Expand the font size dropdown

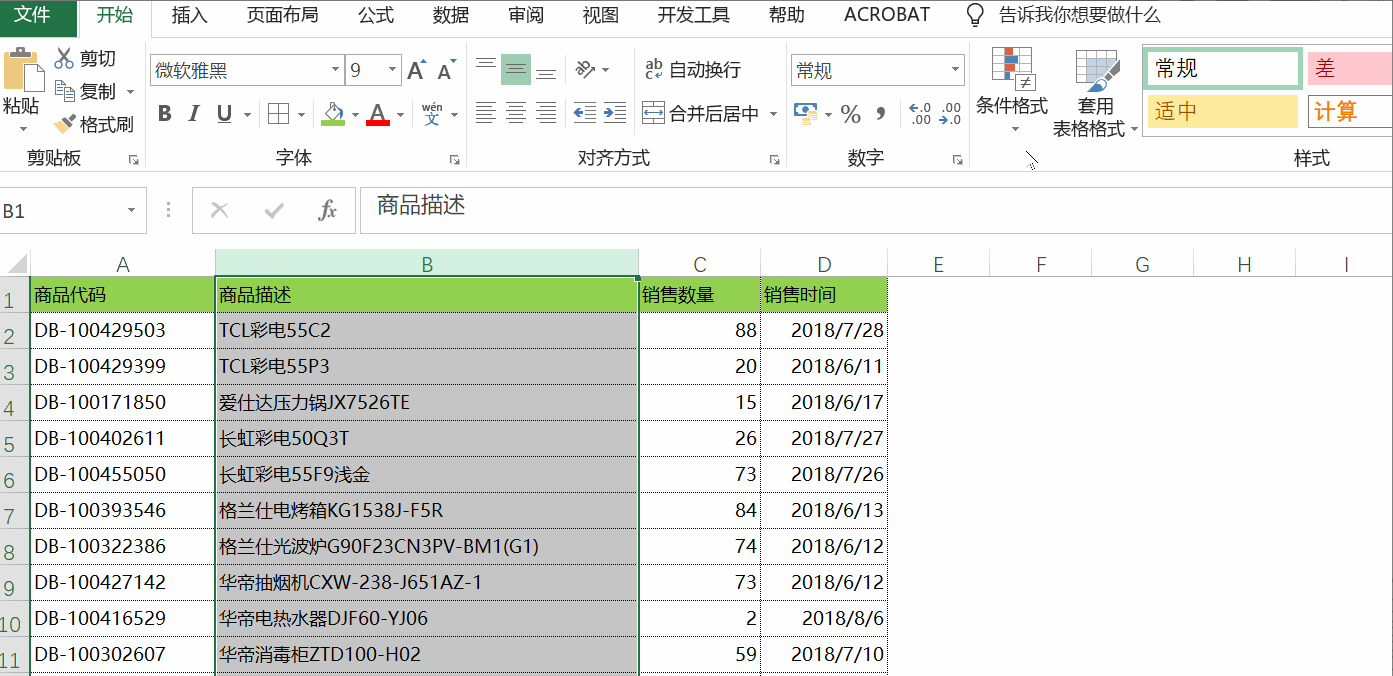click(392, 71)
